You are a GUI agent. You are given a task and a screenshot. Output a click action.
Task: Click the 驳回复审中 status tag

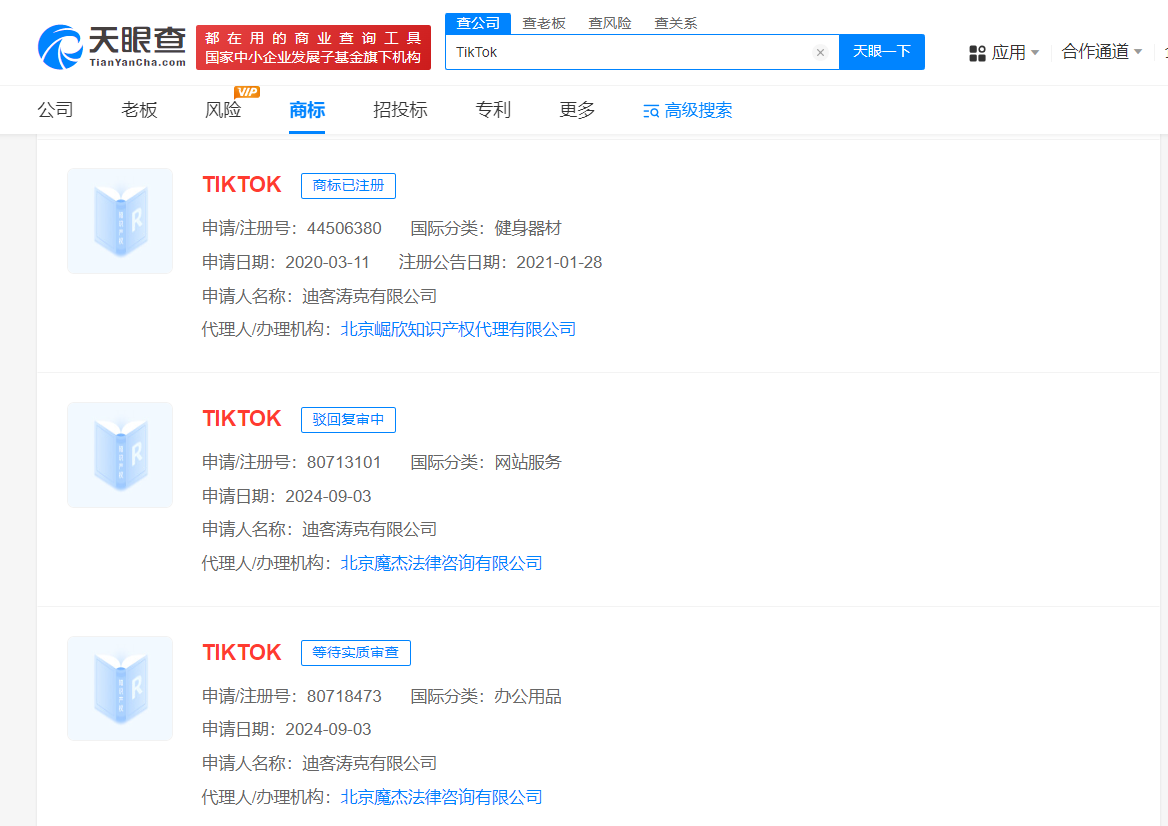[x=348, y=420]
